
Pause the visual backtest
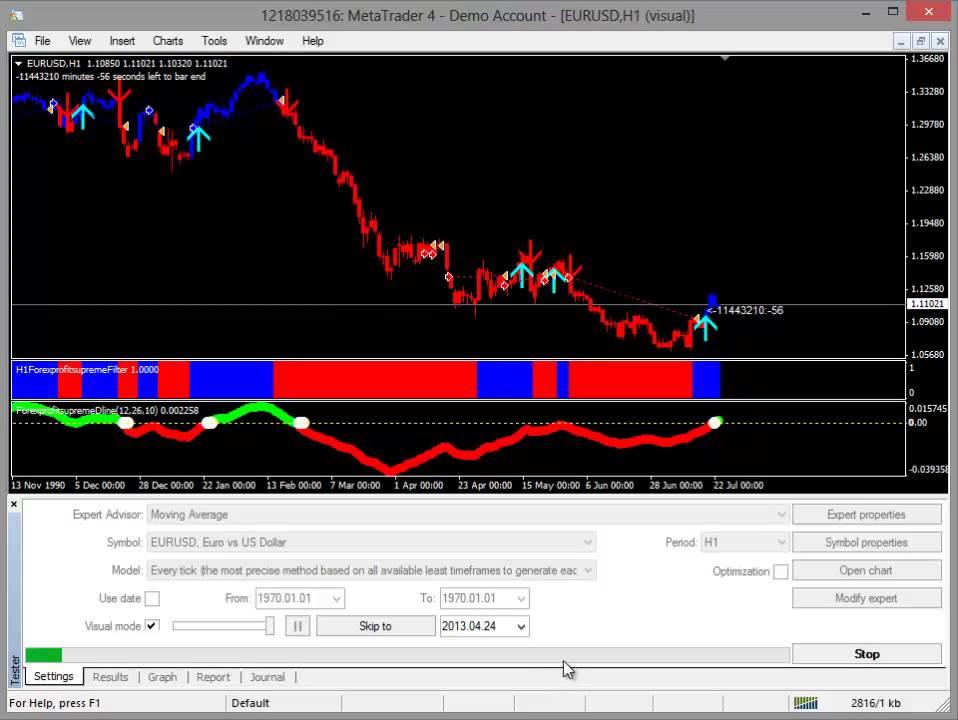click(x=298, y=626)
